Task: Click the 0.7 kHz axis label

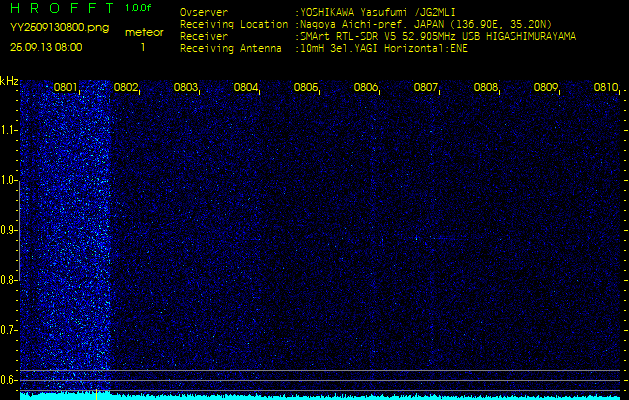Action: (x=8, y=330)
